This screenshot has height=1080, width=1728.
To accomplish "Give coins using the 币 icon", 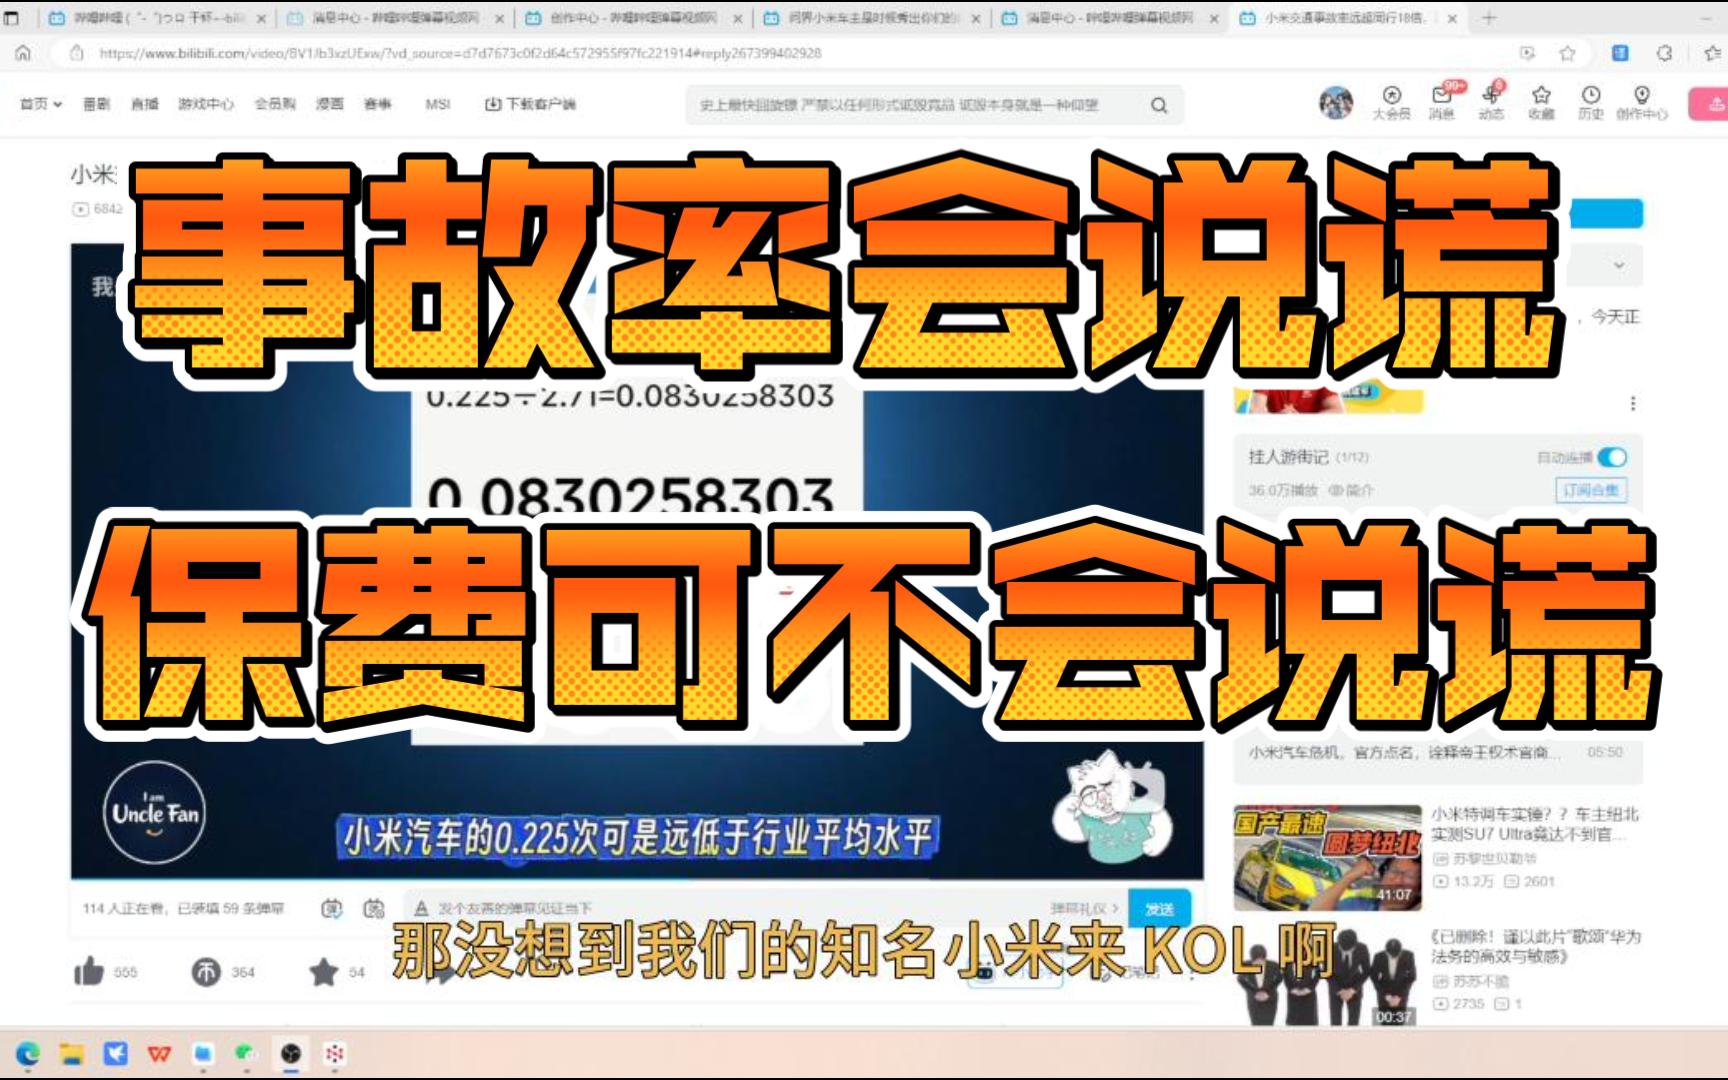I will click(x=206, y=972).
